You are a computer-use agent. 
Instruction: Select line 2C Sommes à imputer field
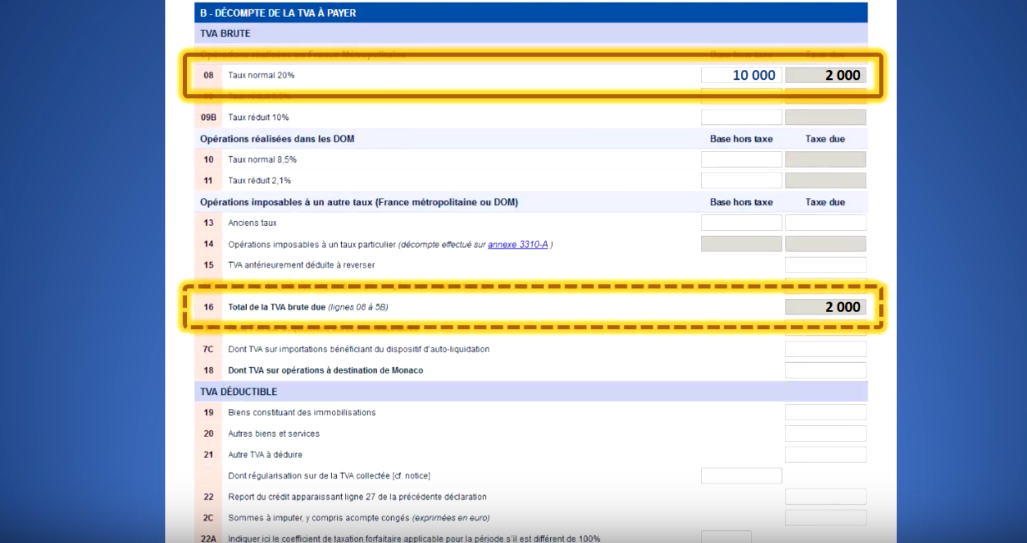(x=825, y=518)
